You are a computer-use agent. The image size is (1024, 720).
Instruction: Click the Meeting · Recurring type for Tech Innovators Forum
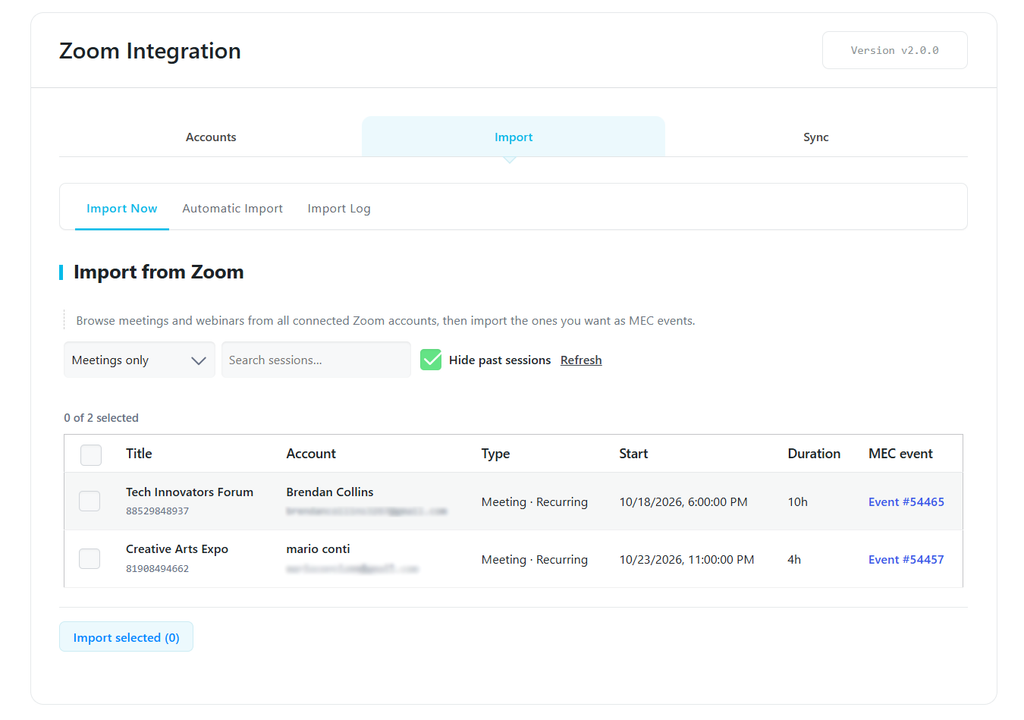(534, 502)
